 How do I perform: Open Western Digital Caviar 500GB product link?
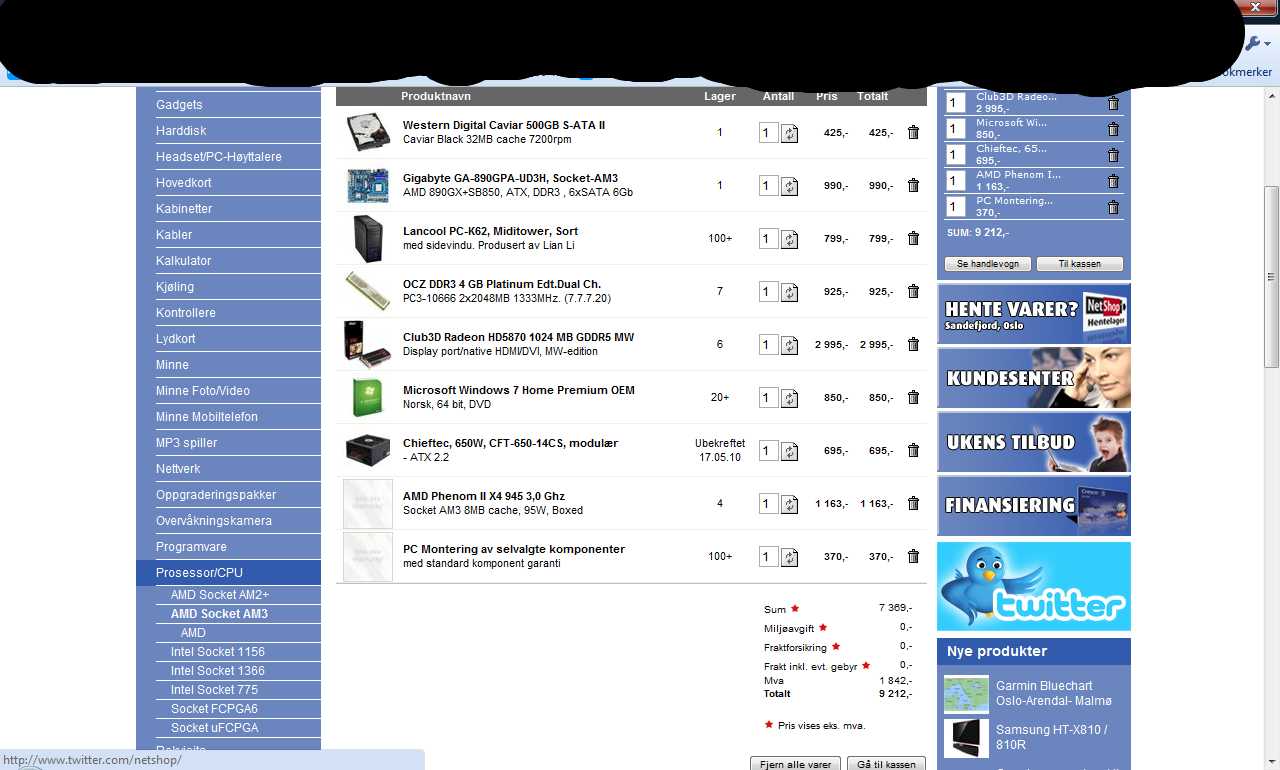tap(504, 125)
